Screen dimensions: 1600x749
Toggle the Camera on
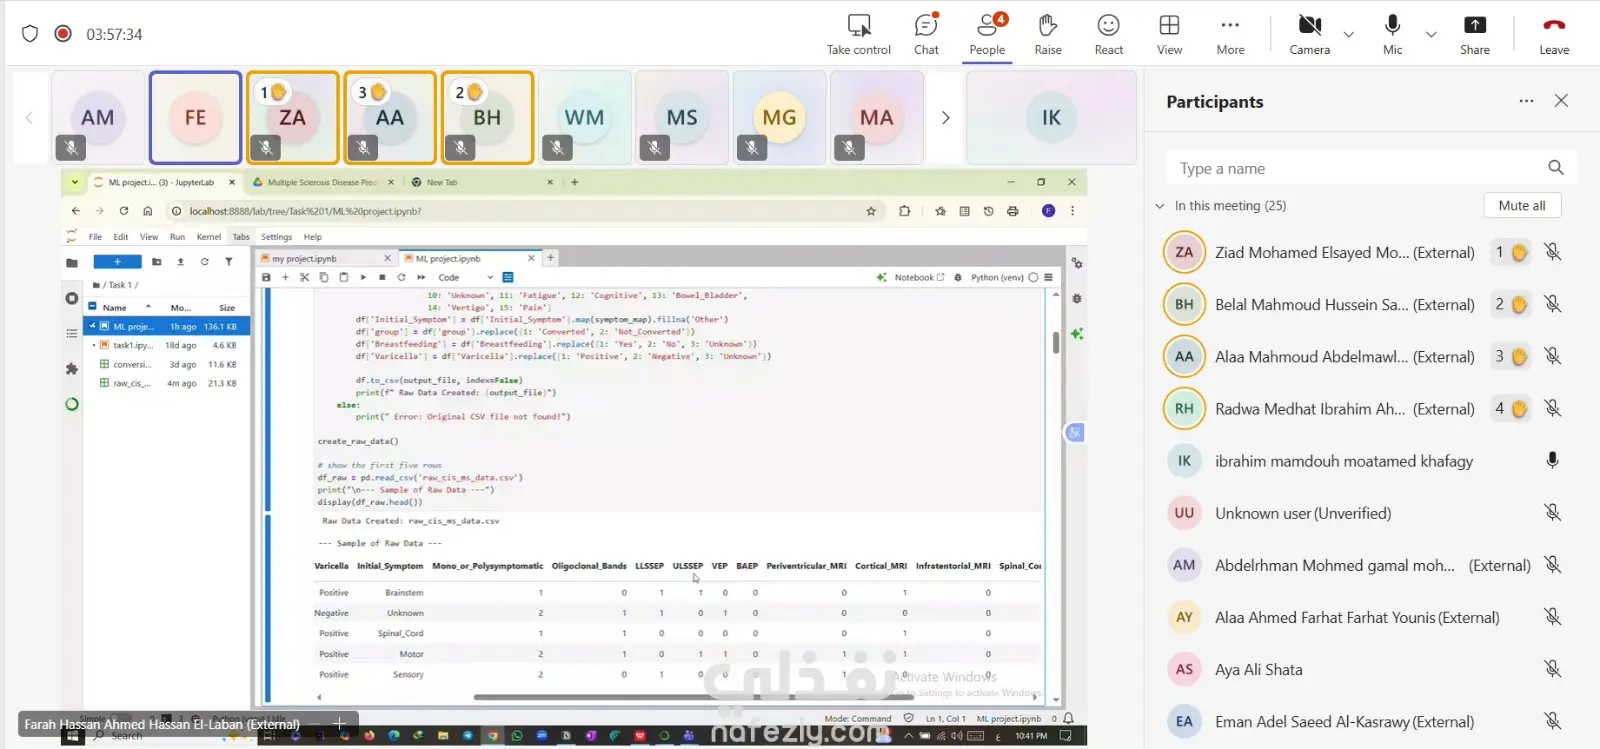point(1309,34)
